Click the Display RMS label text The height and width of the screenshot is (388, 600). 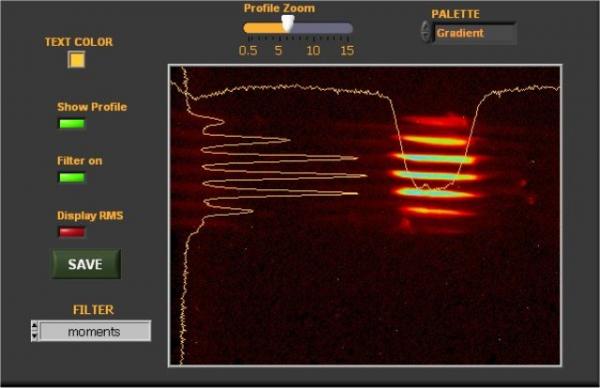(90, 215)
